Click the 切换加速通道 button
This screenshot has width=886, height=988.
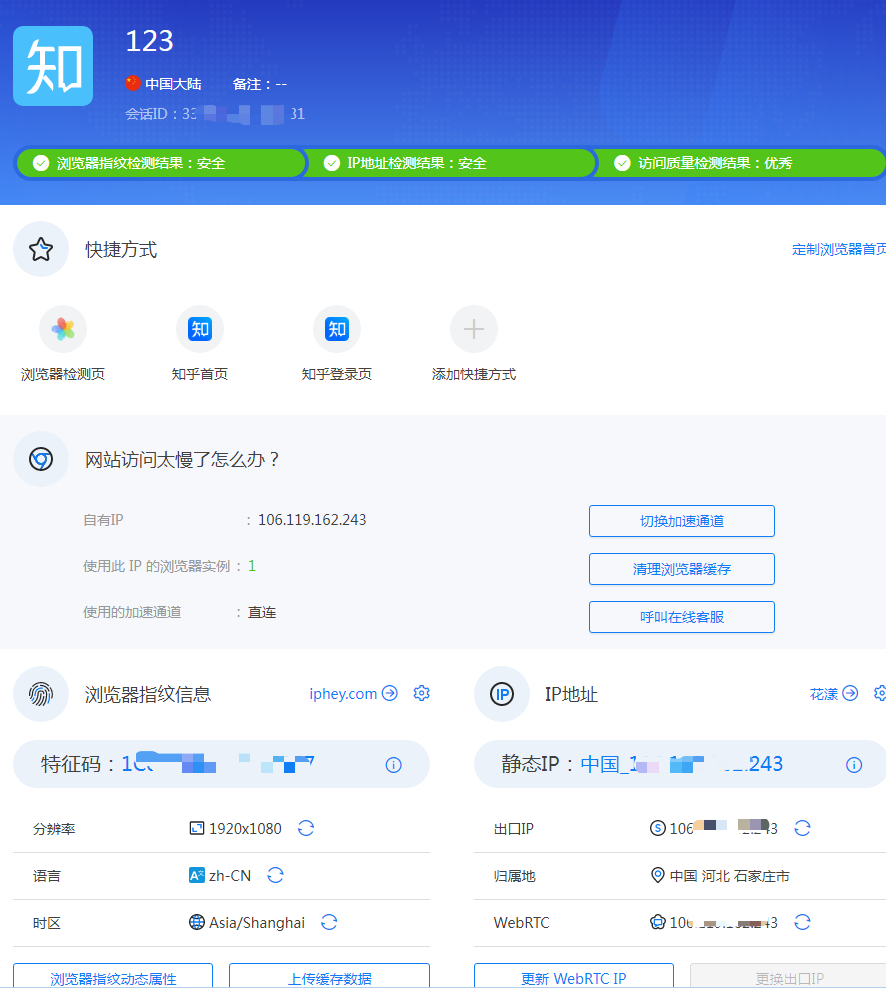click(681, 521)
